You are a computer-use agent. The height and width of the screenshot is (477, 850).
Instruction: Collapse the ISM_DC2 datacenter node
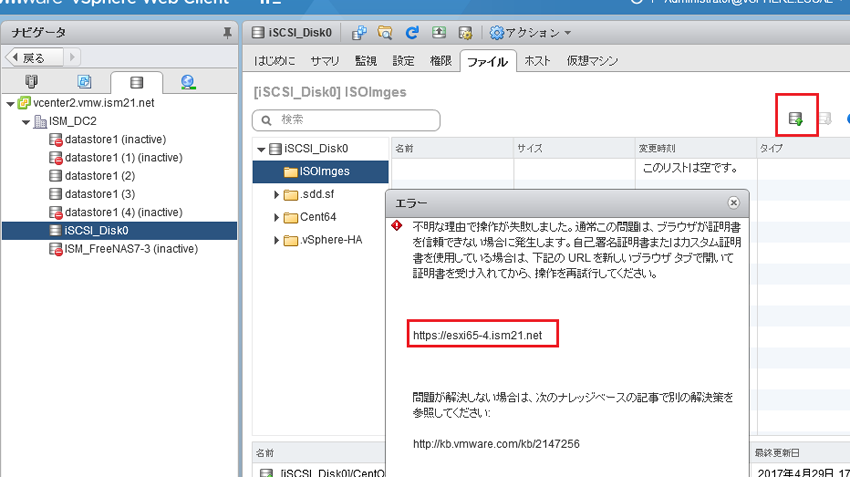click(26, 121)
